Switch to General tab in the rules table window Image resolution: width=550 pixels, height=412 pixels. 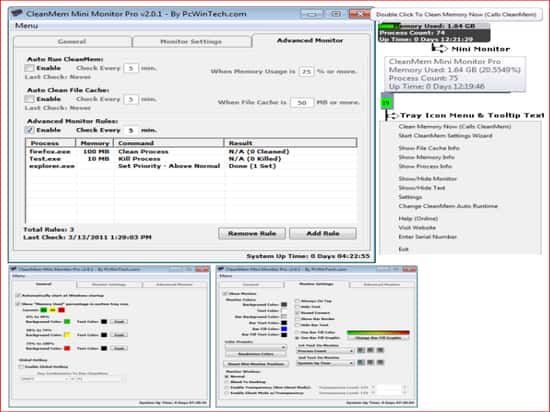click(72, 41)
